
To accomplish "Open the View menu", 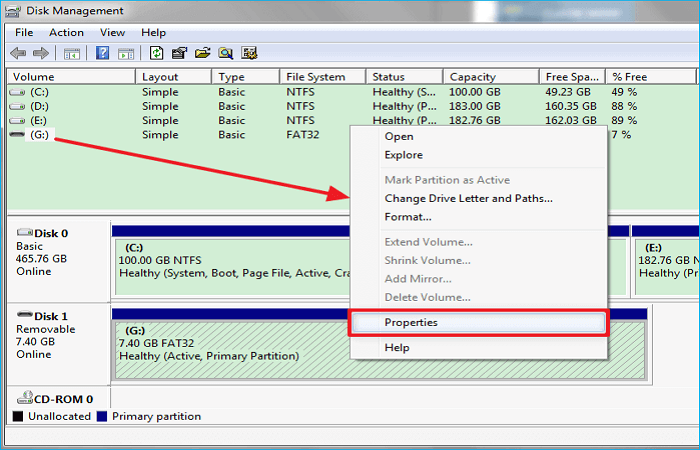I will [112, 33].
